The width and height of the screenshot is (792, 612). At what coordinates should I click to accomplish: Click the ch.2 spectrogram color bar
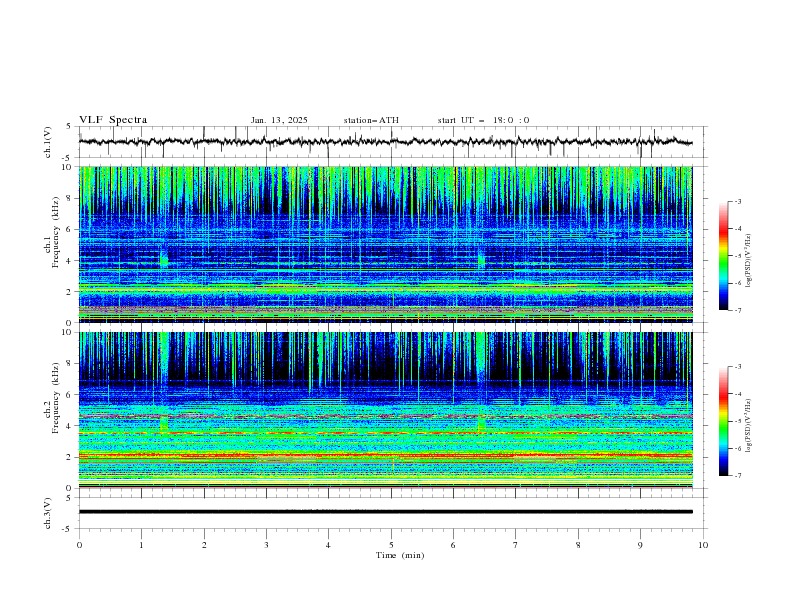(x=723, y=421)
